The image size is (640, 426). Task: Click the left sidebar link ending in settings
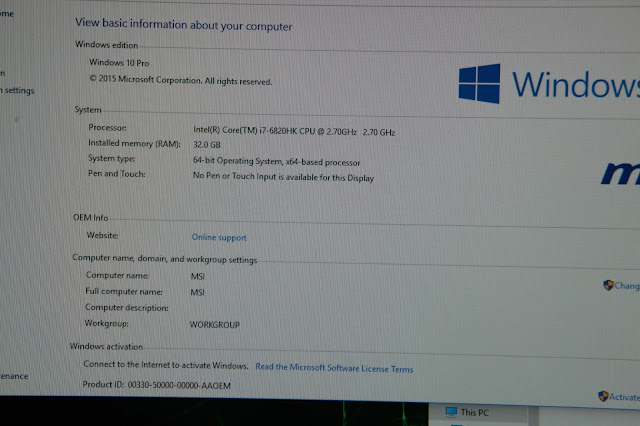[x=17, y=90]
